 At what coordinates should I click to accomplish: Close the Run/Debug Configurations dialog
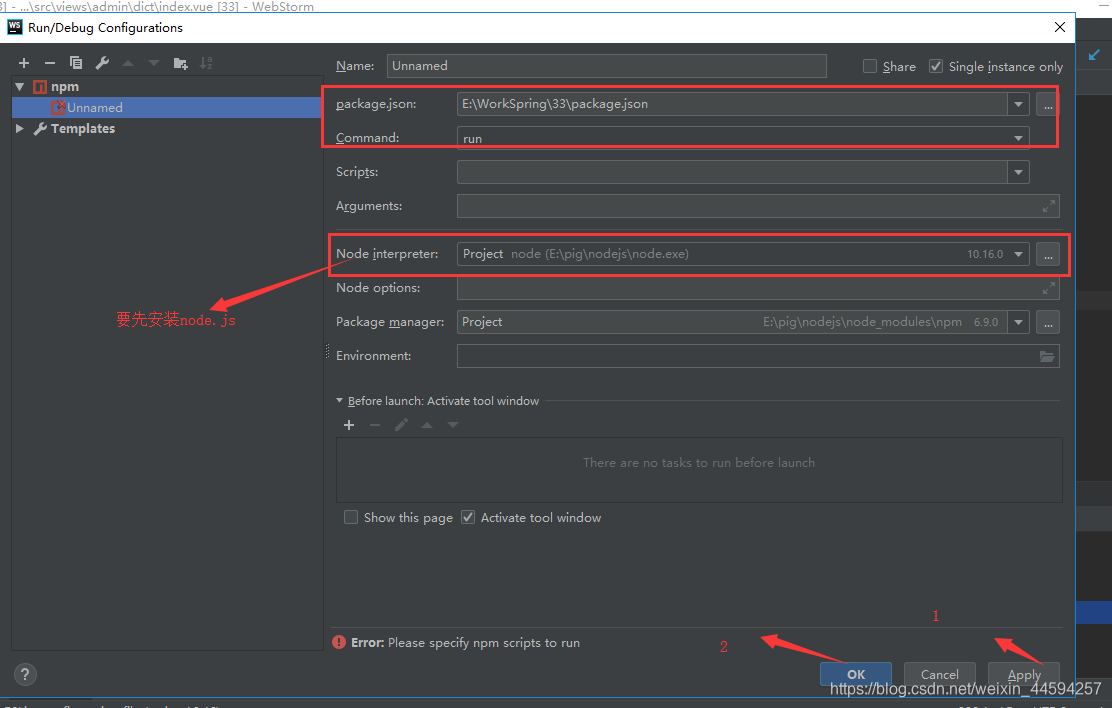pos(1060,27)
